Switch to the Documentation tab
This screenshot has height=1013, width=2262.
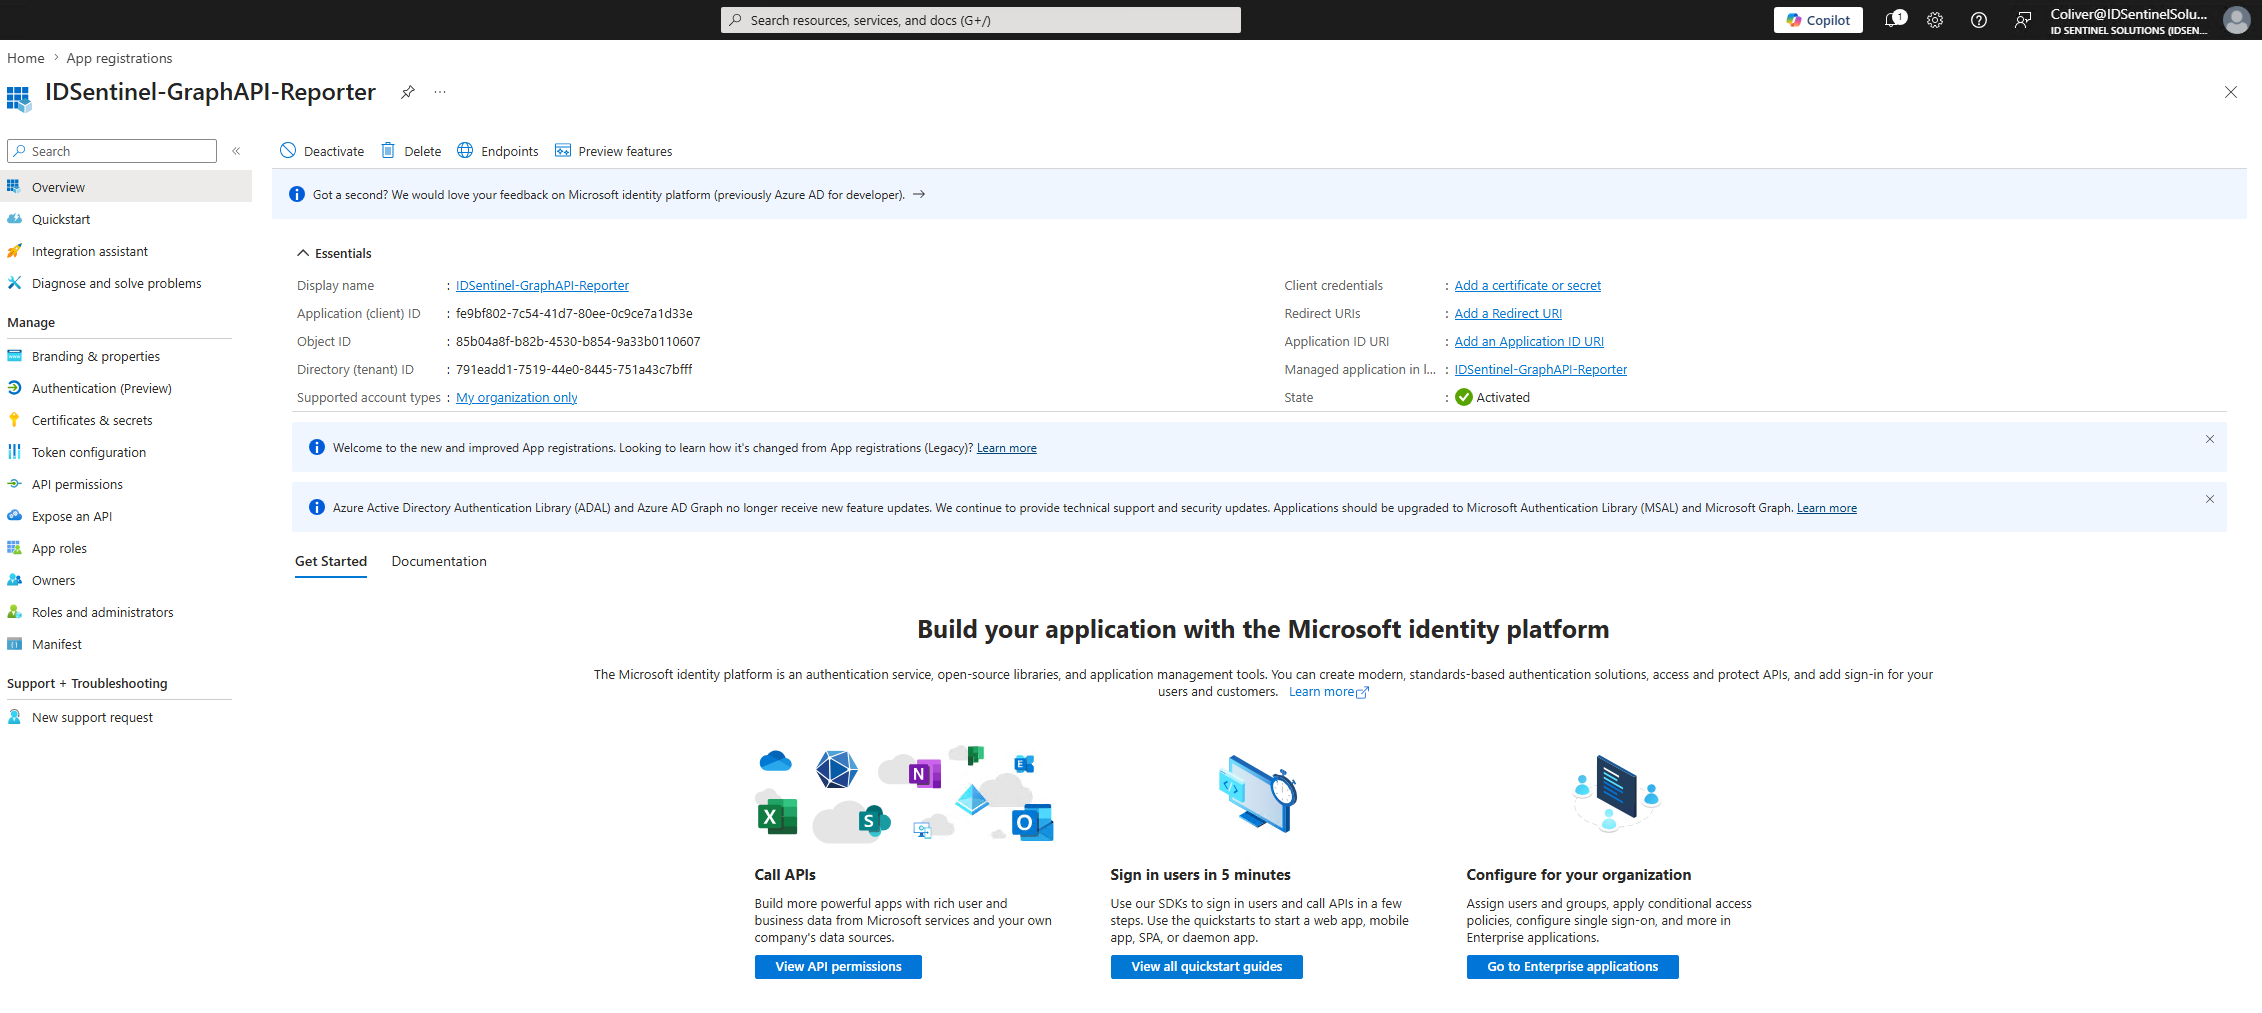(x=439, y=561)
